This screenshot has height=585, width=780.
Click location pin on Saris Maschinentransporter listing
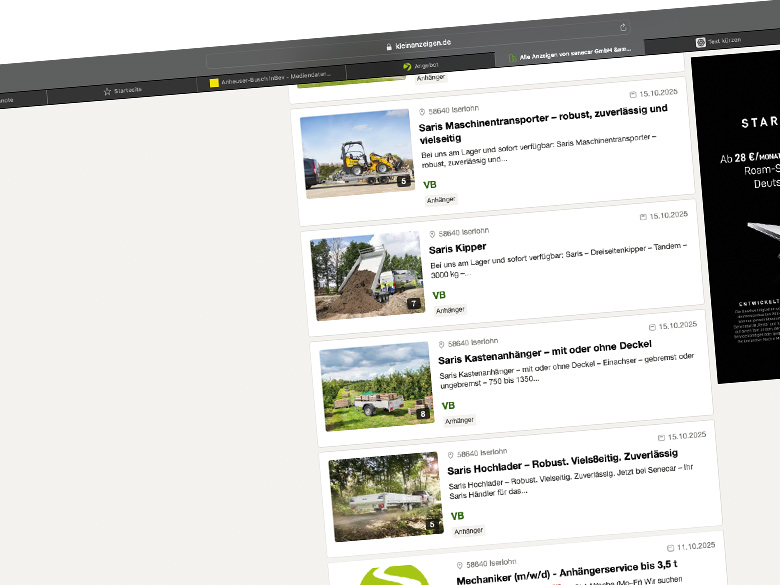(x=422, y=112)
